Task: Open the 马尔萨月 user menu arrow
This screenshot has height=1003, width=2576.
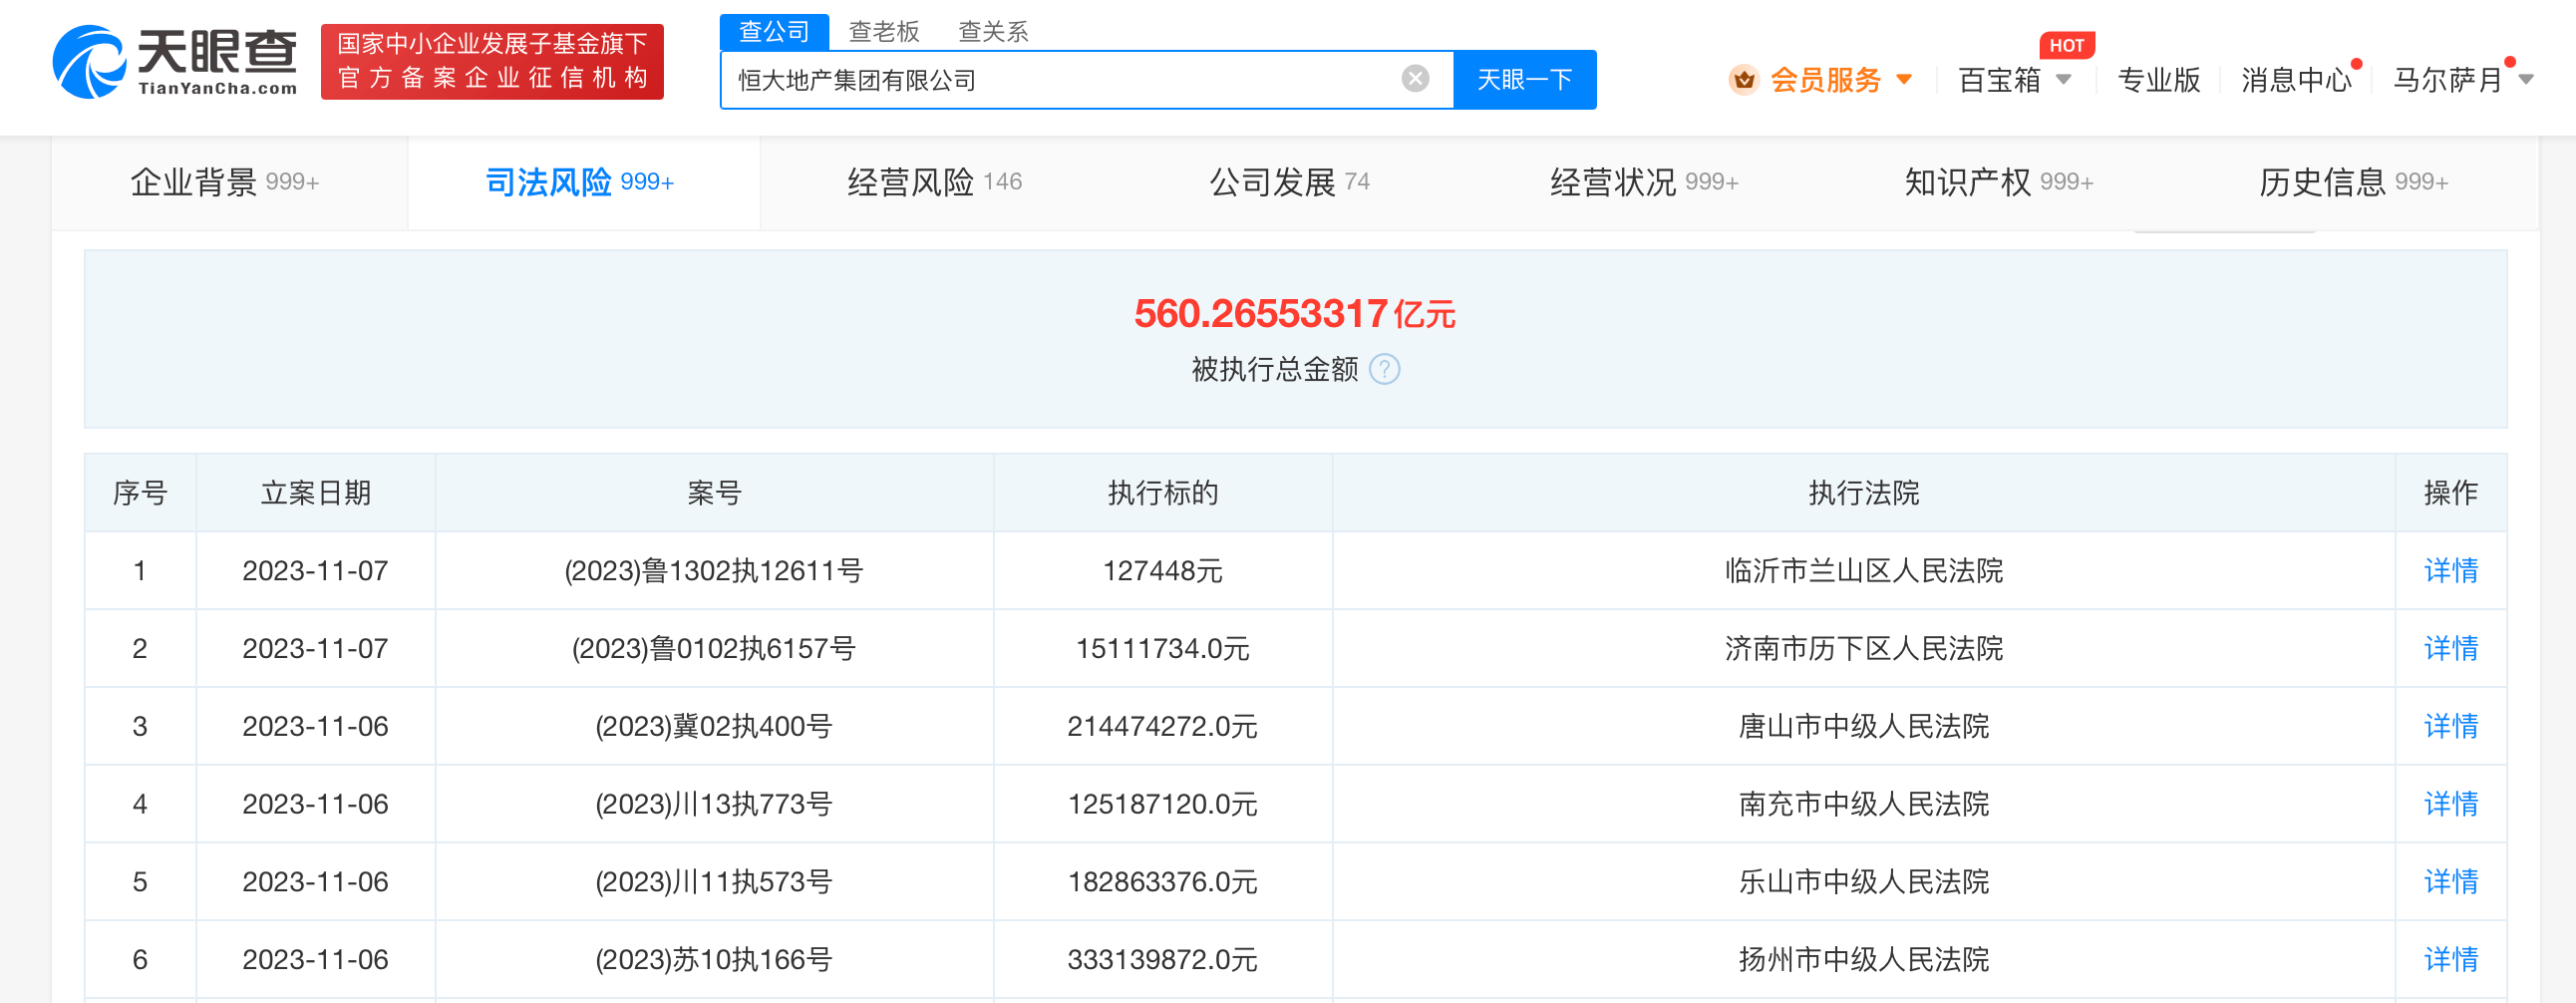Action: pyautogui.click(x=2527, y=80)
